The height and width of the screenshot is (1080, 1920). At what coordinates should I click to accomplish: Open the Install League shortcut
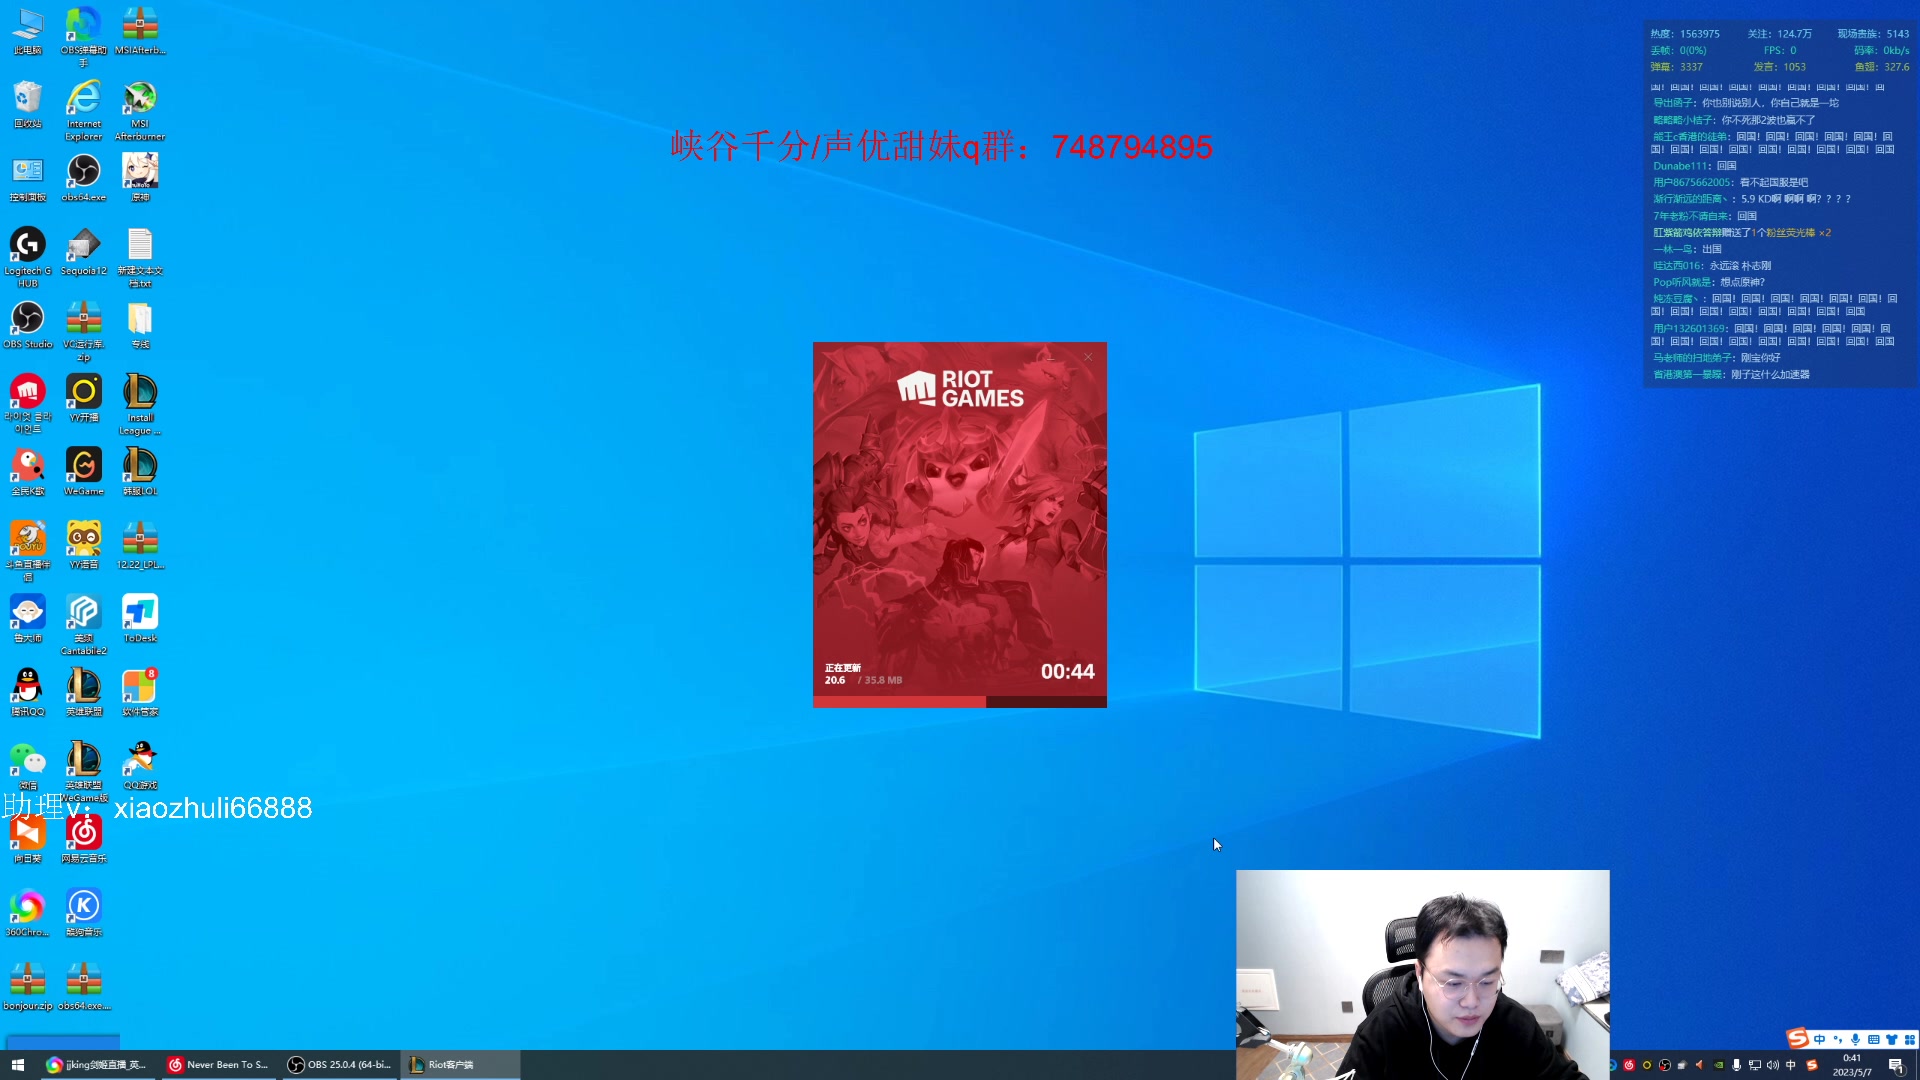pyautogui.click(x=140, y=394)
